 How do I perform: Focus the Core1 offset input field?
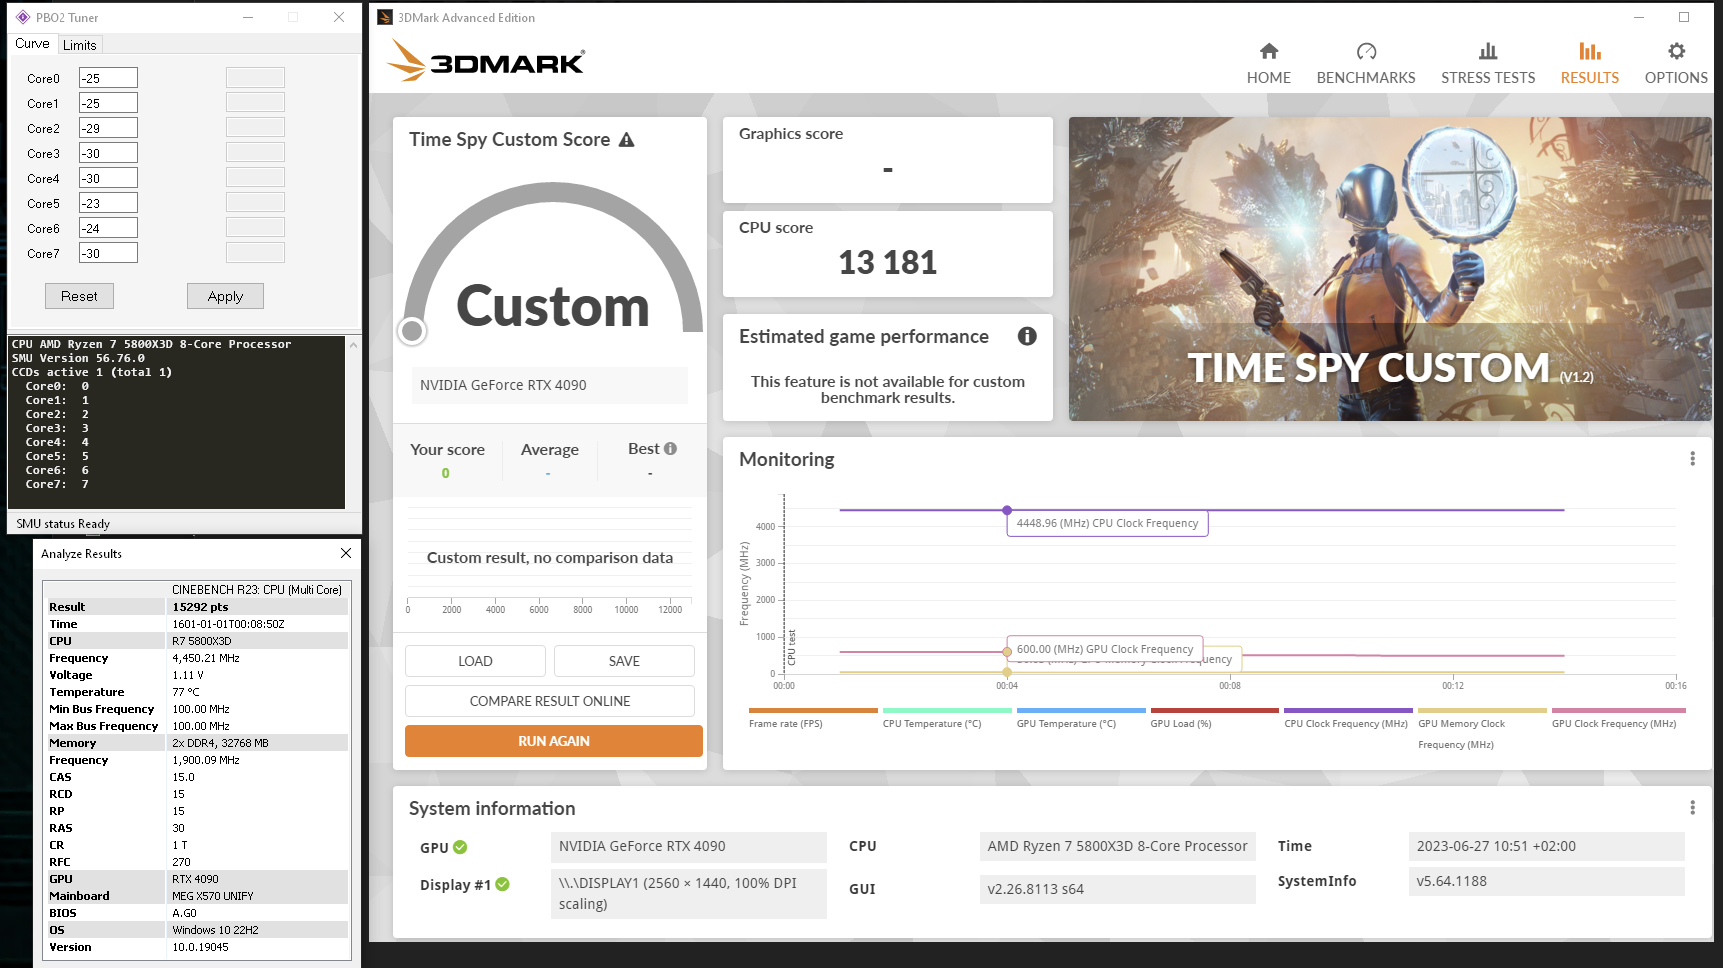[x=108, y=103]
